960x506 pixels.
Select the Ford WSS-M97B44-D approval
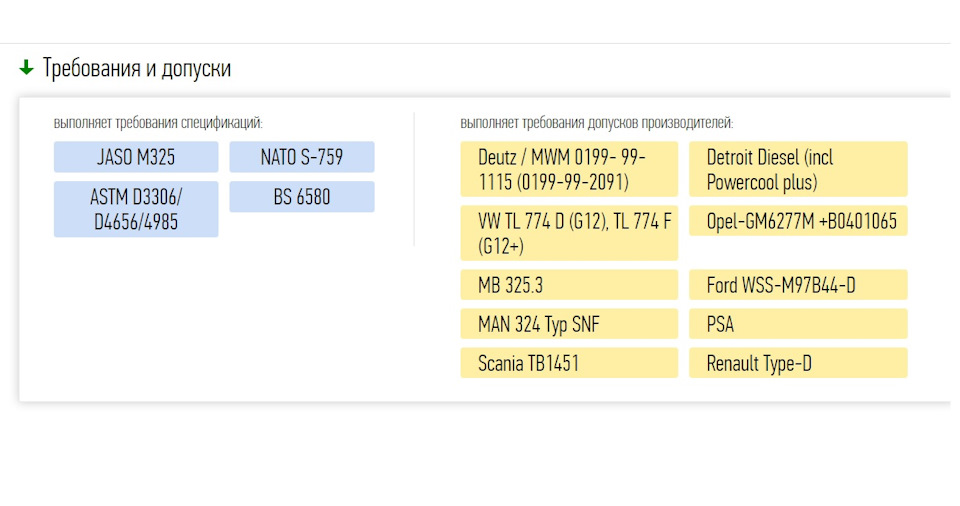[798, 285]
